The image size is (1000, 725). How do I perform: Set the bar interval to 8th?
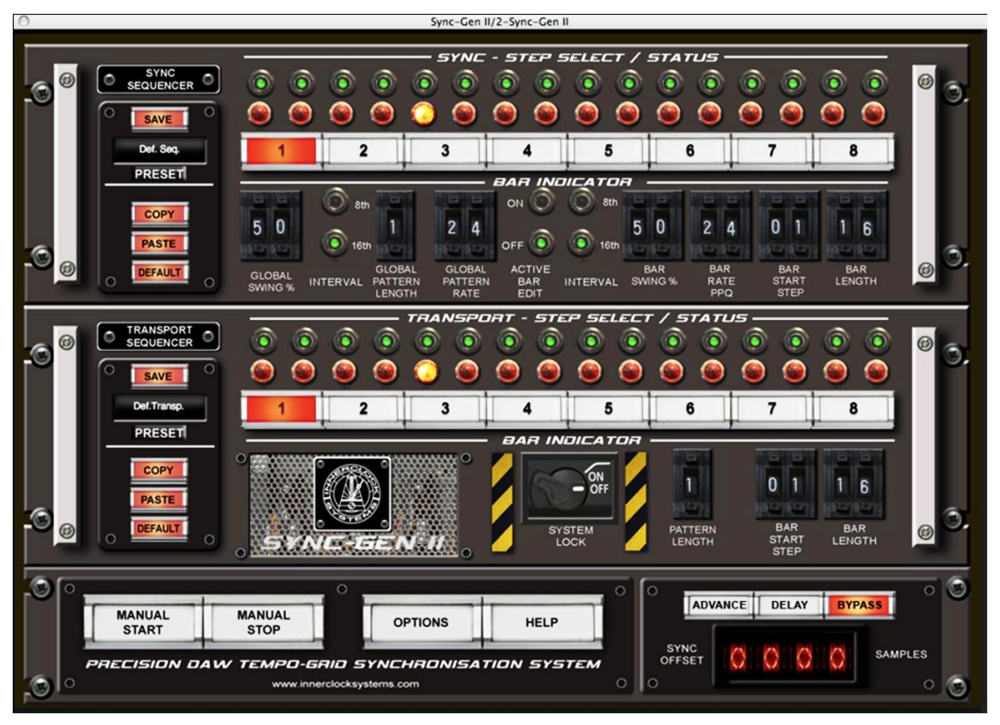click(581, 201)
